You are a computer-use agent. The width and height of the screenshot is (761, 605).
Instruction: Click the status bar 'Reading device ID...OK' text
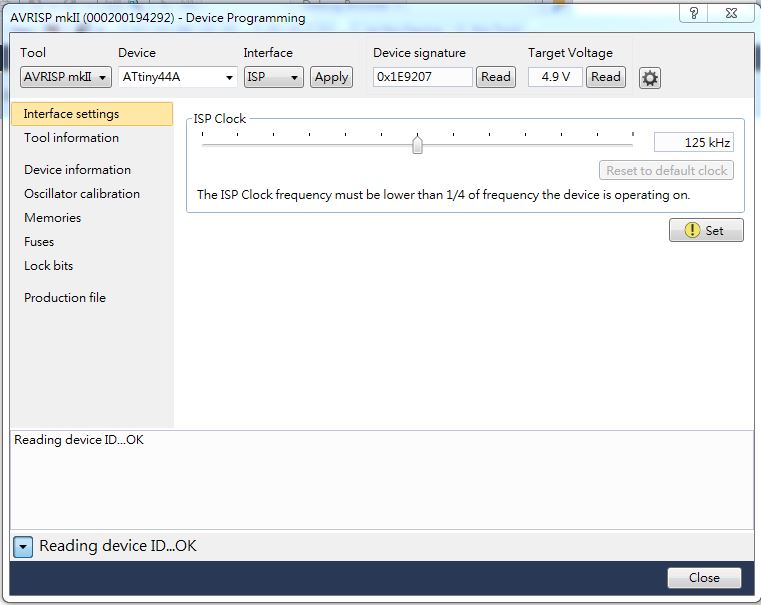tap(118, 546)
